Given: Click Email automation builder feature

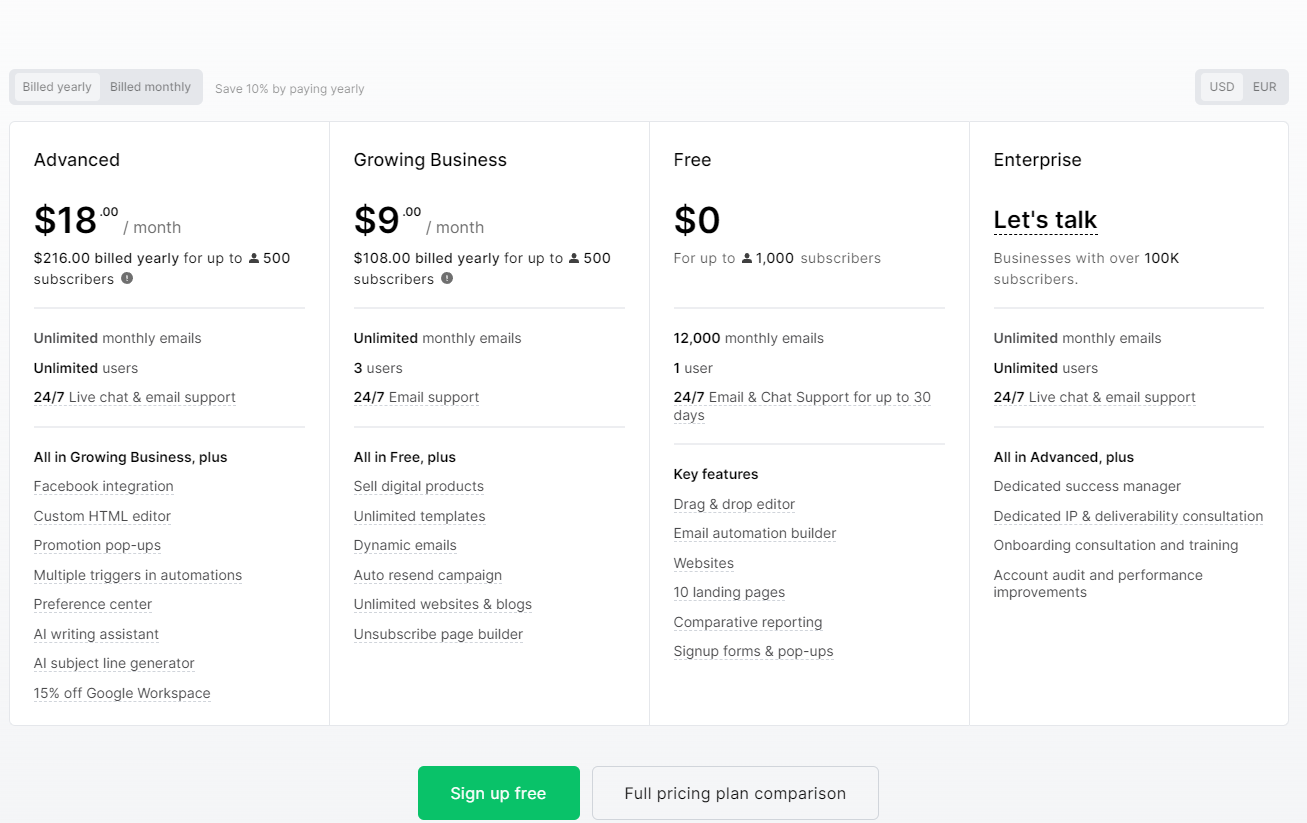Looking at the screenshot, I should [755, 534].
